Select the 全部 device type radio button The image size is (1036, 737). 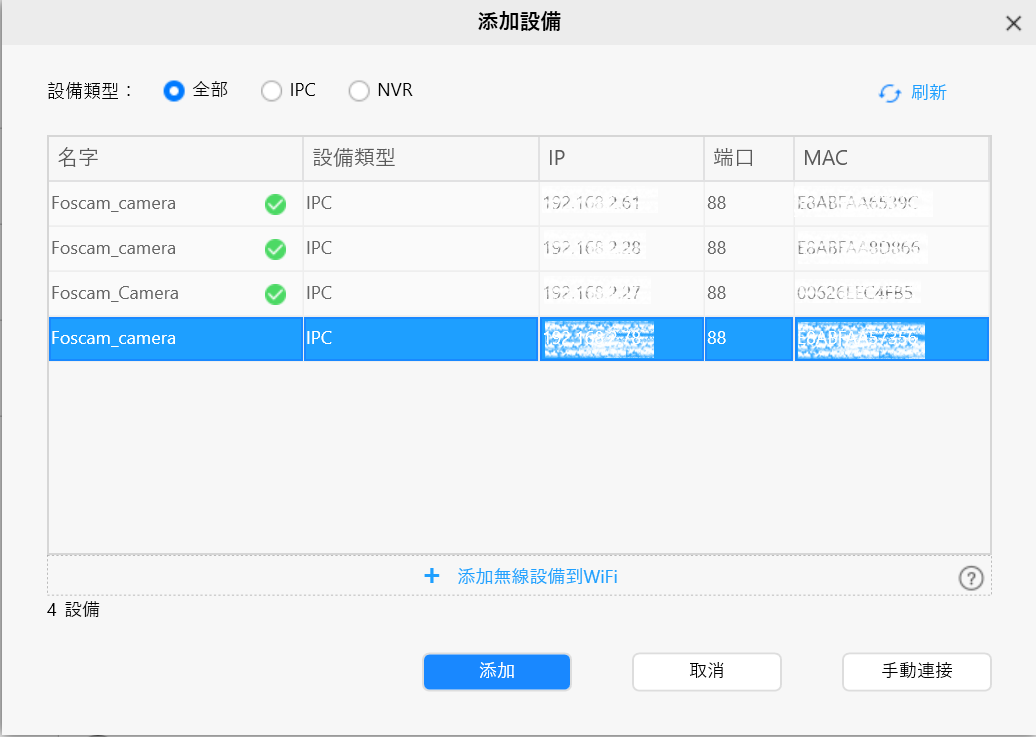click(x=174, y=91)
